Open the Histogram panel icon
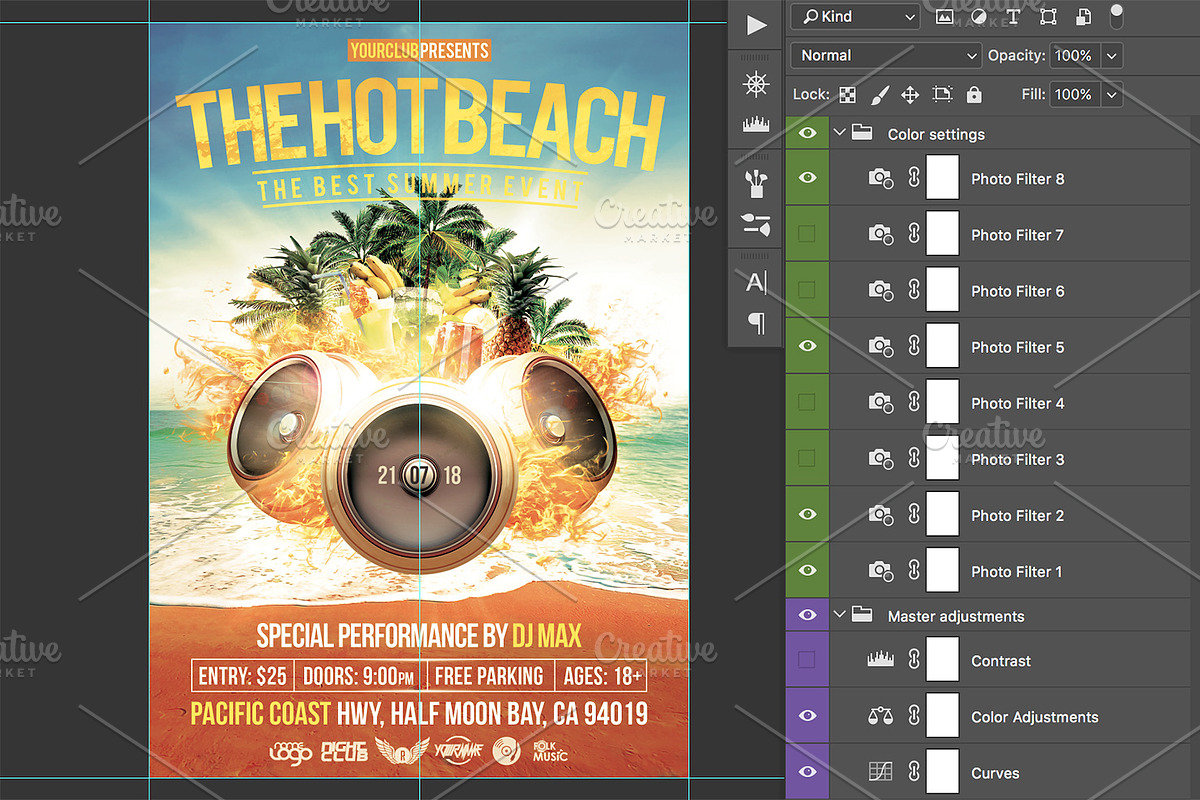 [x=757, y=125]
